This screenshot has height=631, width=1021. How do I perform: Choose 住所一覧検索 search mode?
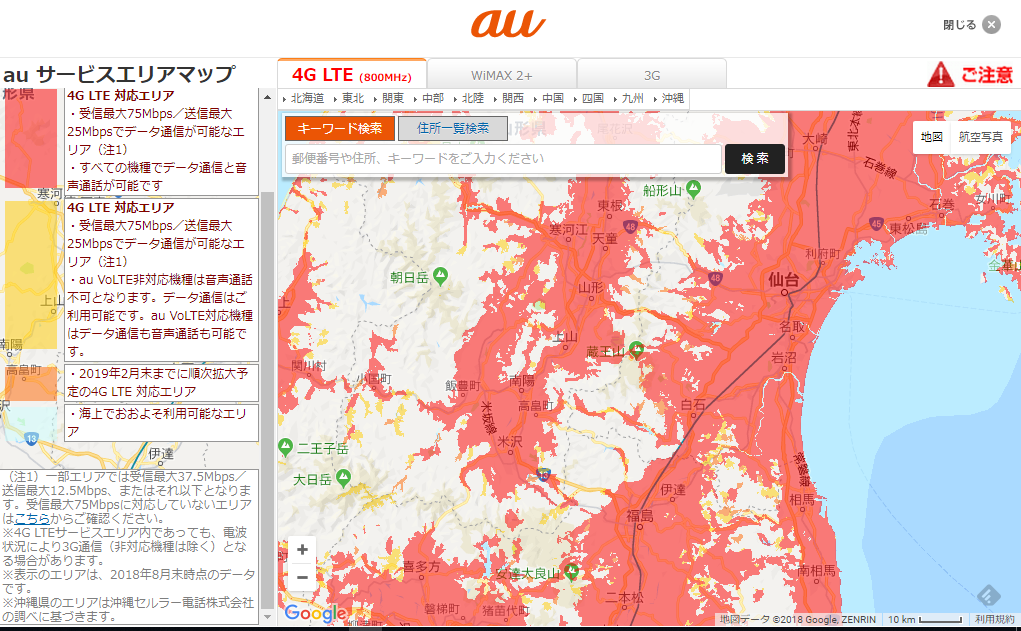pos(453,128)
